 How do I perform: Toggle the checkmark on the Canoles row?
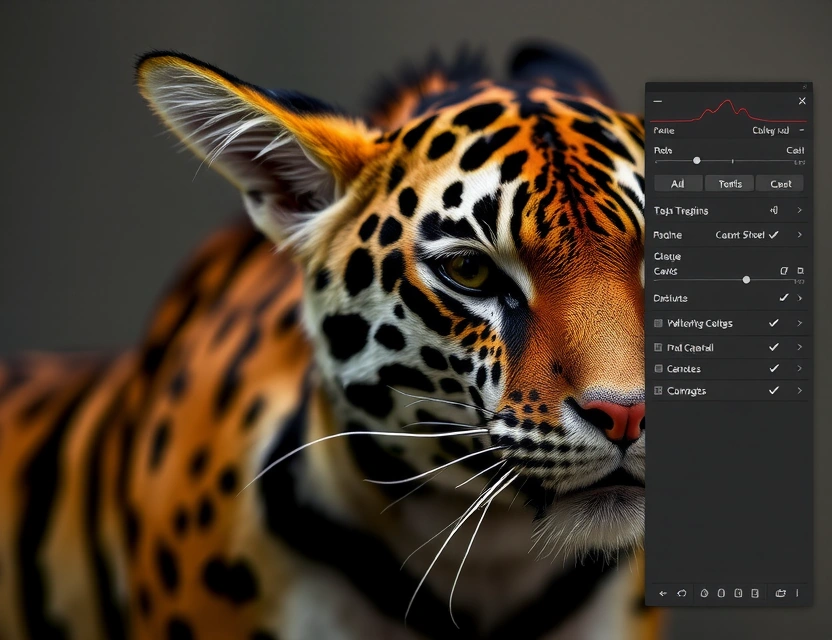click(x=774, y=368)
